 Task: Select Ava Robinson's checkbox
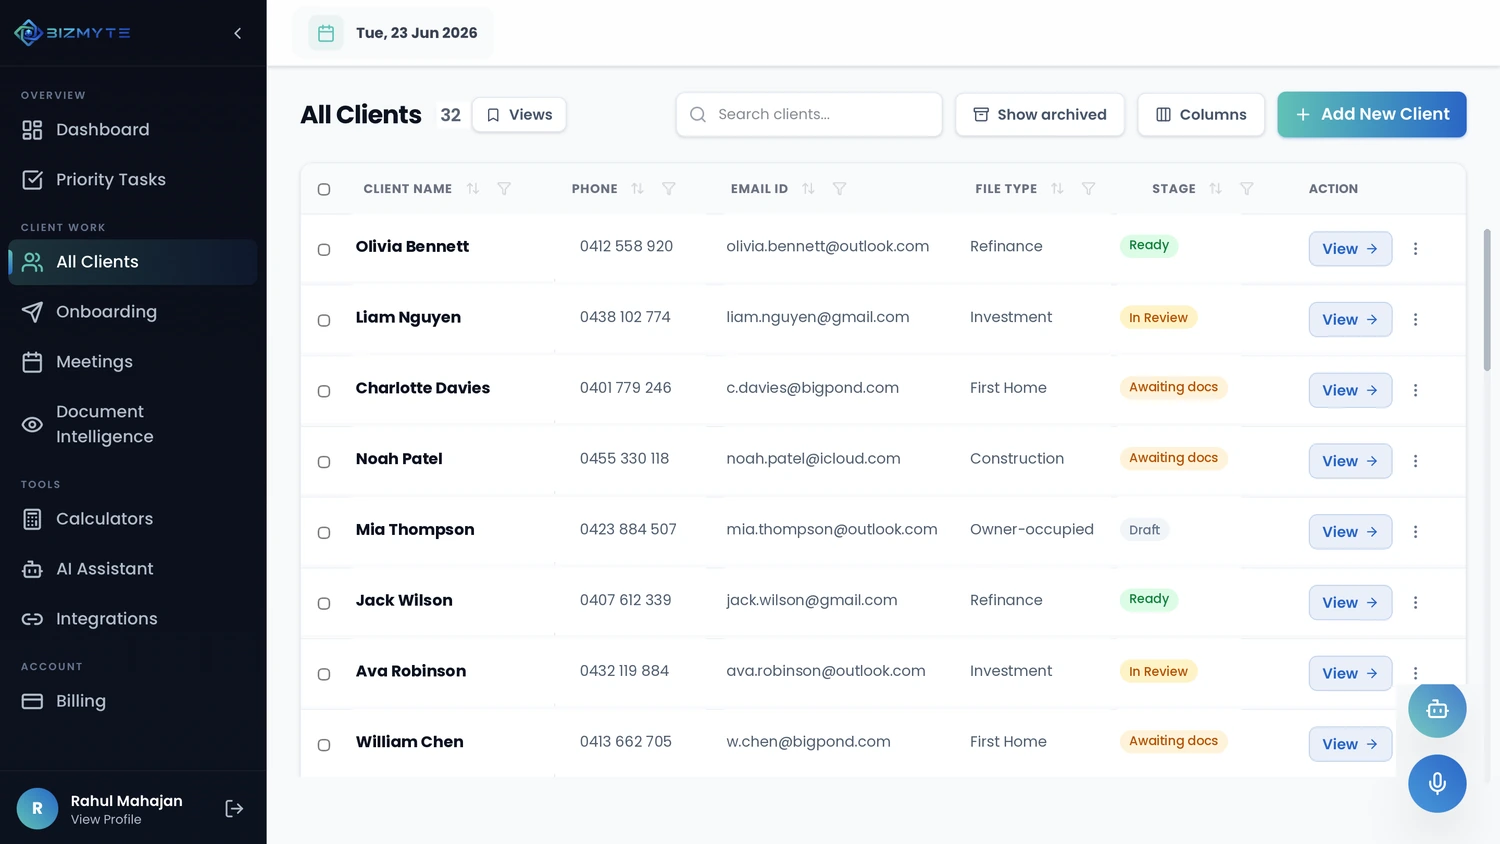324,674
